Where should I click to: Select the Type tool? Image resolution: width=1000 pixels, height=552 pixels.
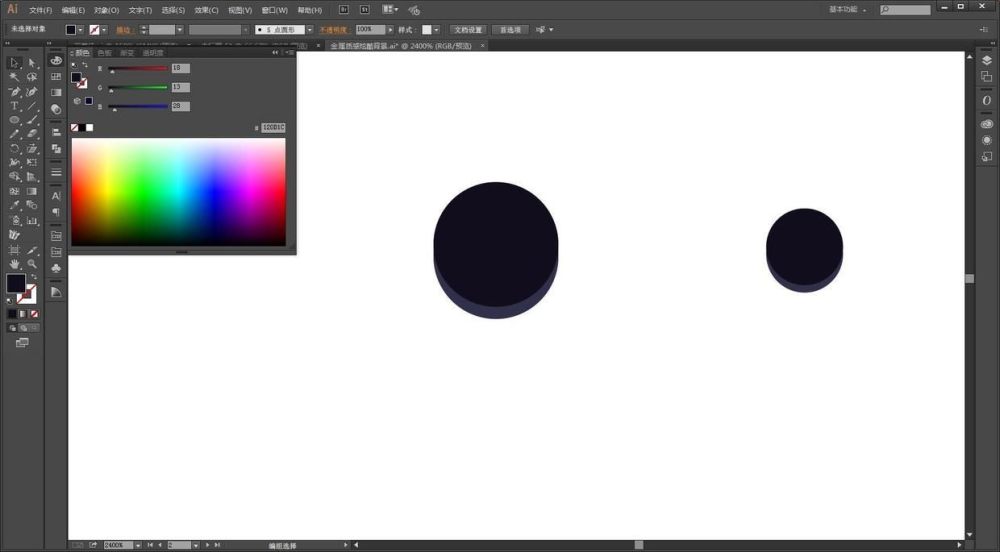coord(15,106)
